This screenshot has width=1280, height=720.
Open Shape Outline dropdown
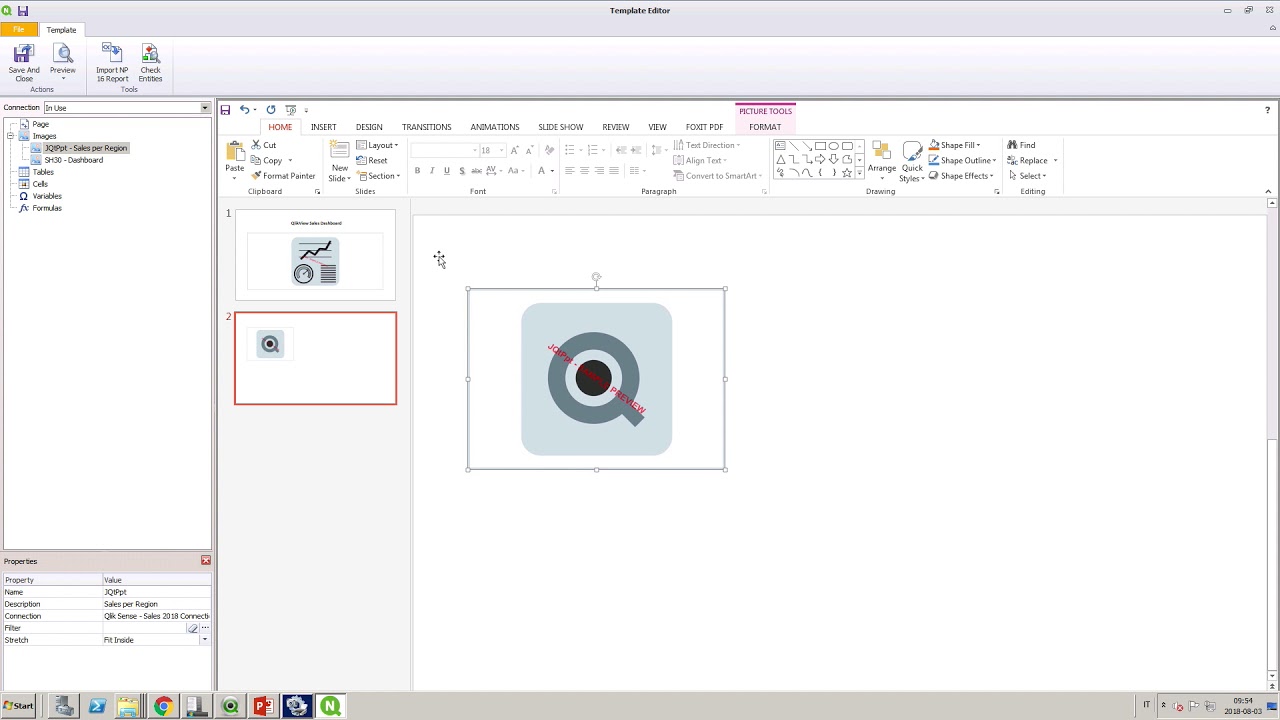[x=961, y=160]
